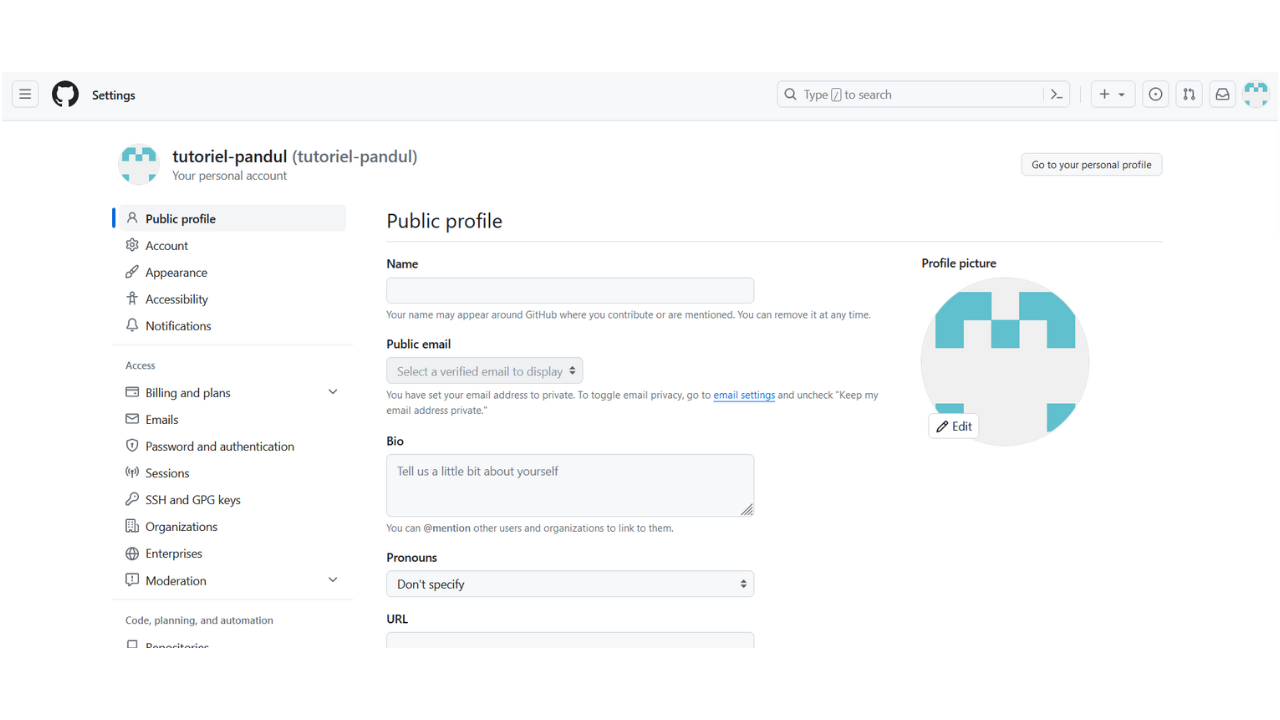The image size is (1280, 720).
Task: Switch to the Appearance settings section
Action: tap(177, 272)
